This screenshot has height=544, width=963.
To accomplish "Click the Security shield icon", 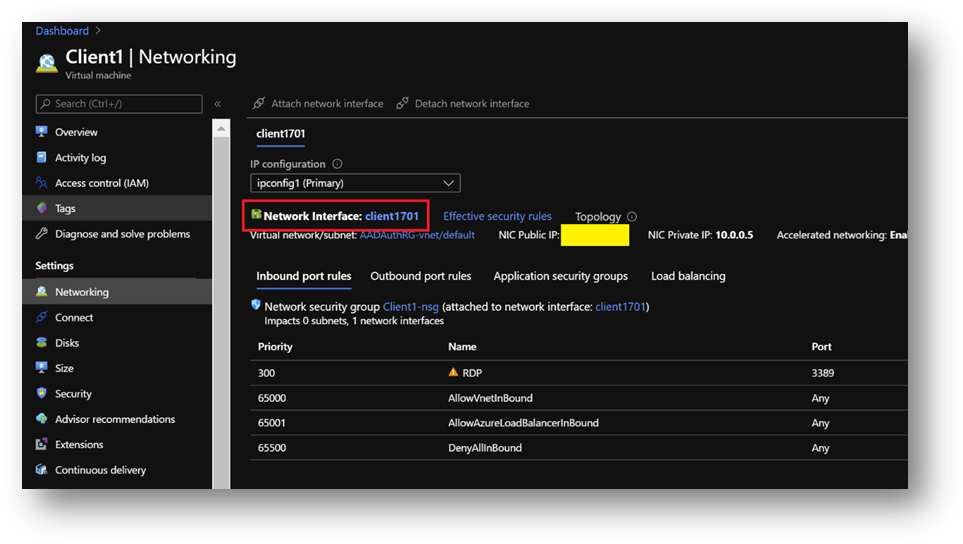I will [x=42, y=393].
